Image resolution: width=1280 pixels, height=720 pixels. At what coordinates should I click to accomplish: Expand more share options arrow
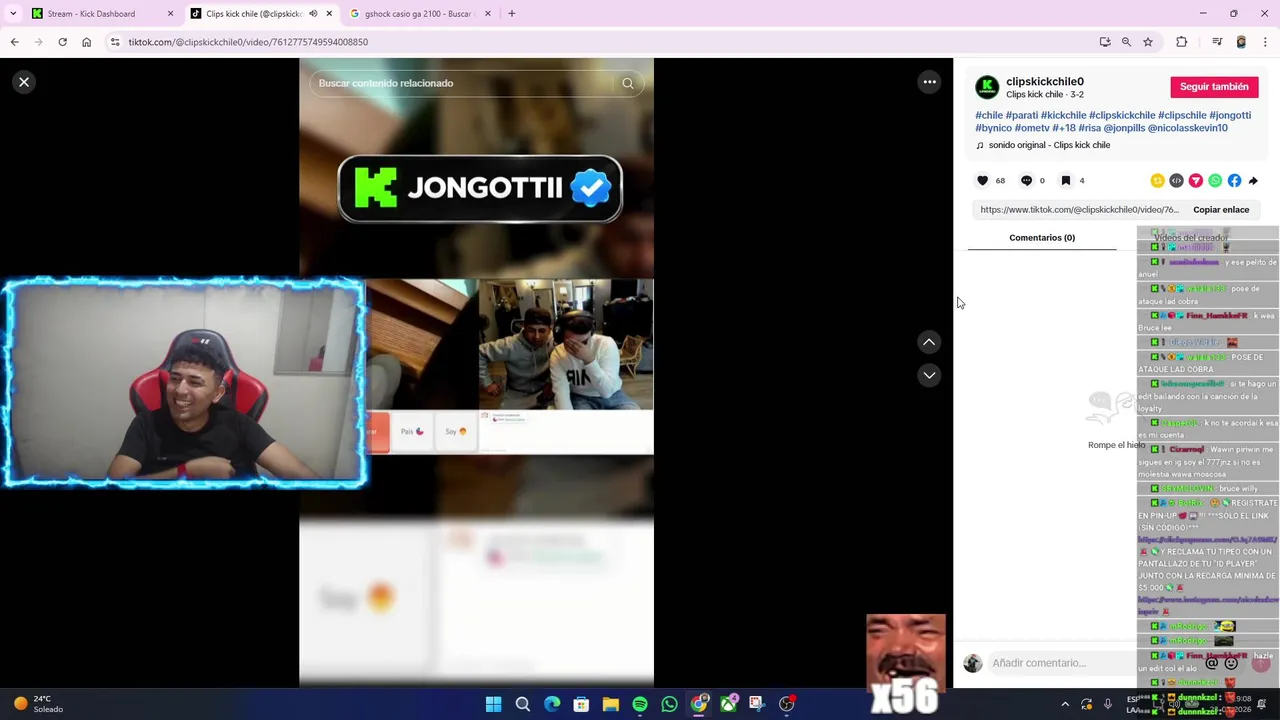[x=1253, y=181]
